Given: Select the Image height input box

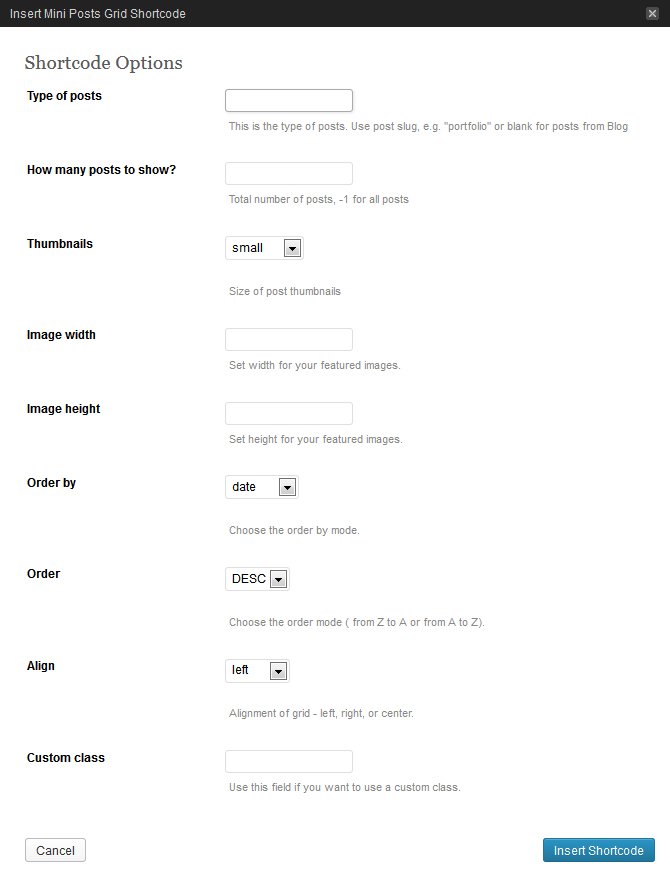Looking at the screenshot, I should pyautogui.click(x=289, y=413).
